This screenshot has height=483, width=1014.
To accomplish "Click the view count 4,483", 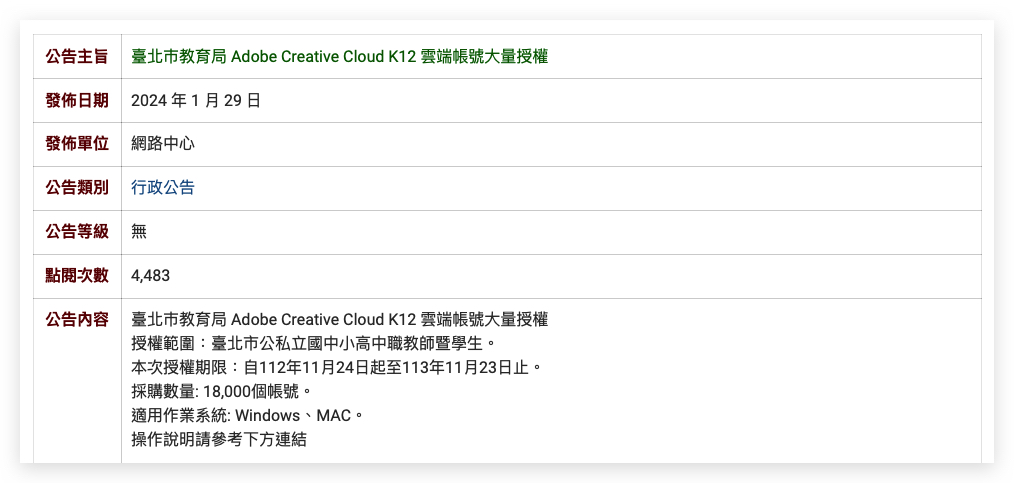I will tap(150, 276).
